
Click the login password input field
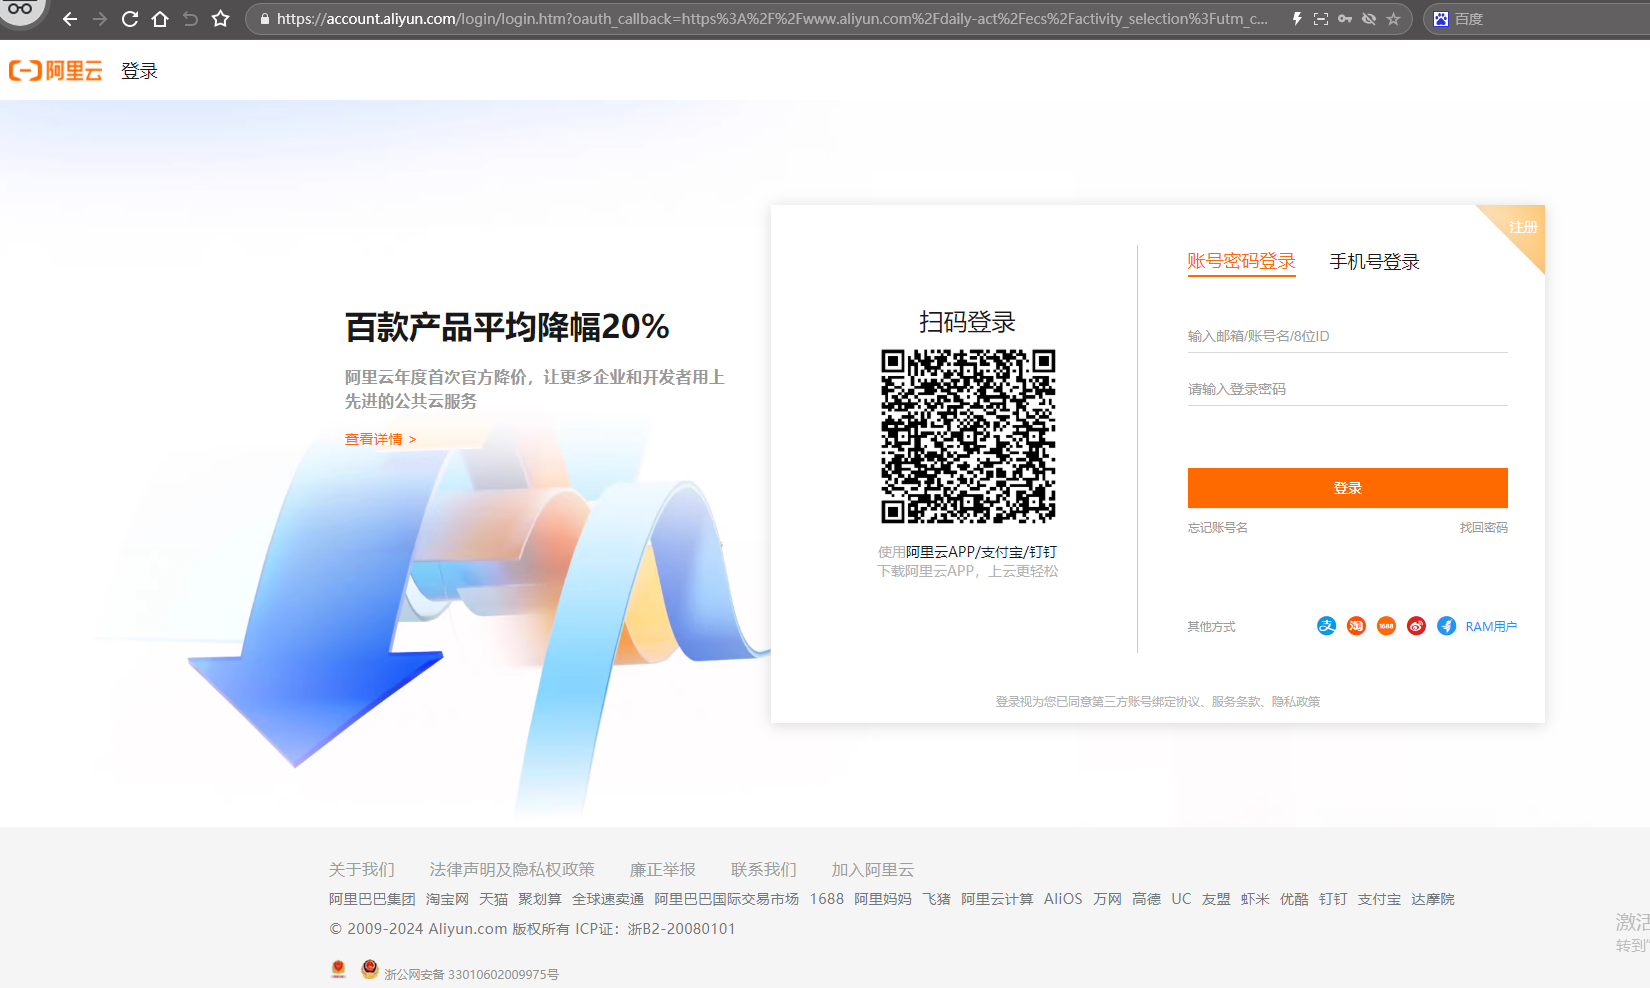(1347, 389)
